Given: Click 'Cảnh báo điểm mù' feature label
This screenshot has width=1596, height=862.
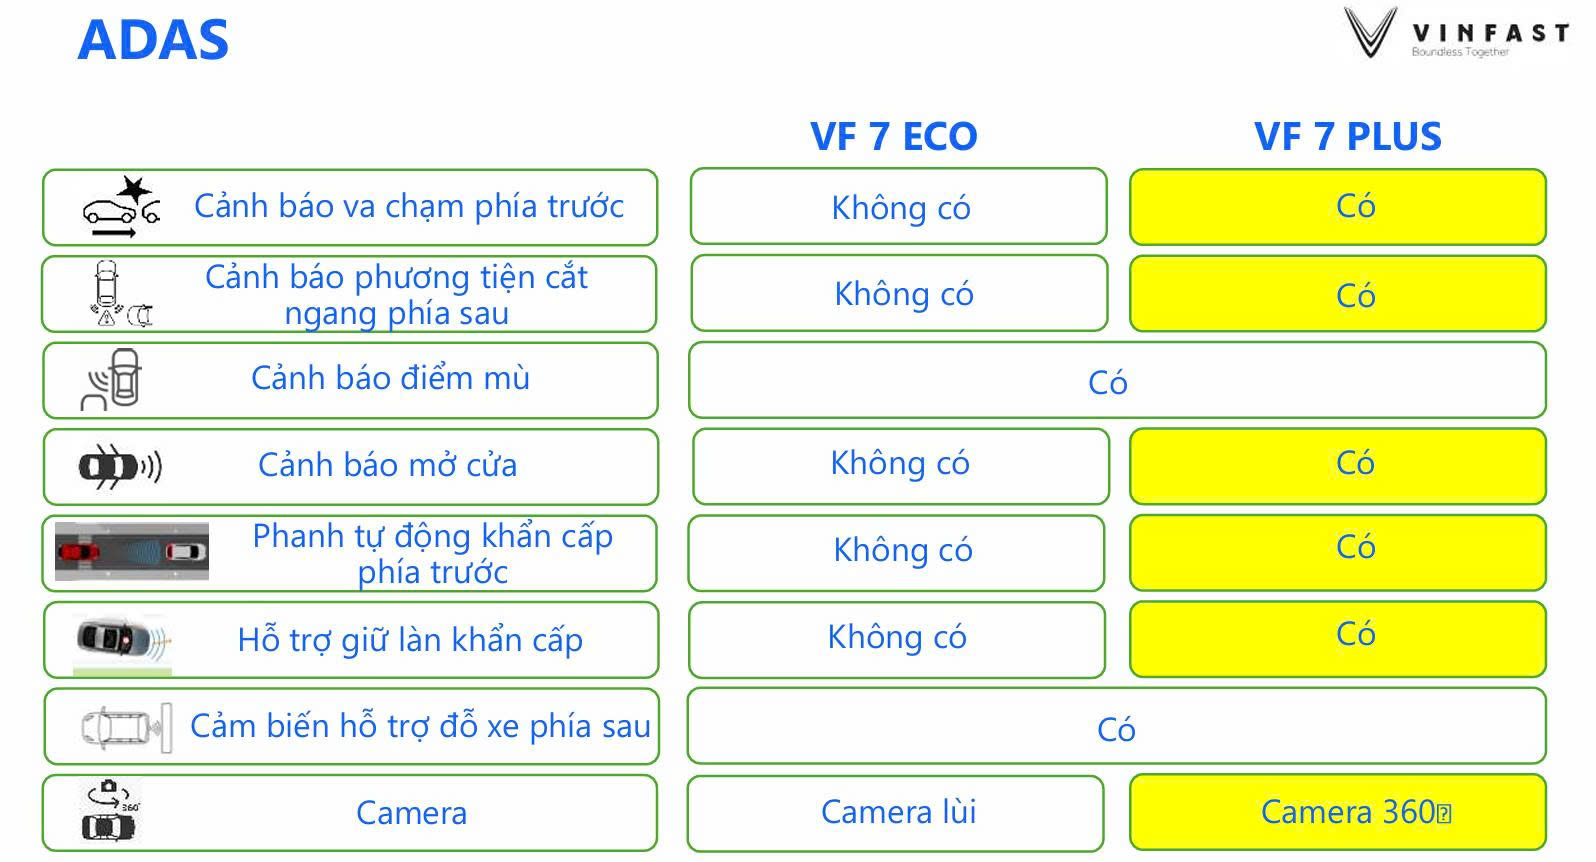Looking at the screenshot, I should tap(390, 378).
